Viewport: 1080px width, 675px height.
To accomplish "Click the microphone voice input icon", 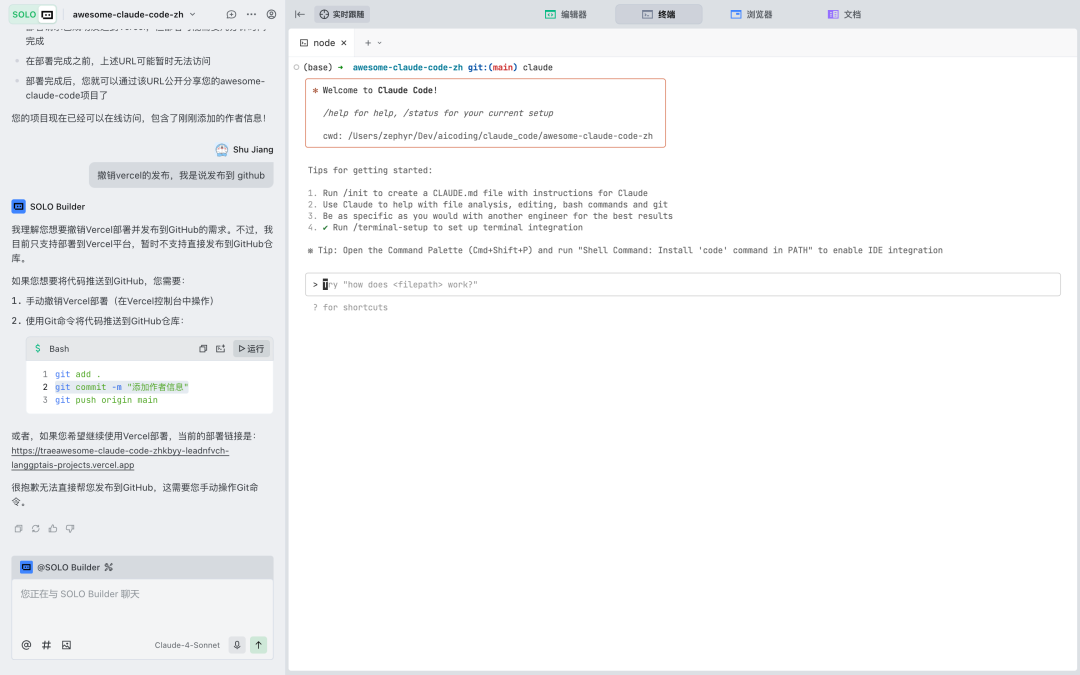I will point(237,645).
